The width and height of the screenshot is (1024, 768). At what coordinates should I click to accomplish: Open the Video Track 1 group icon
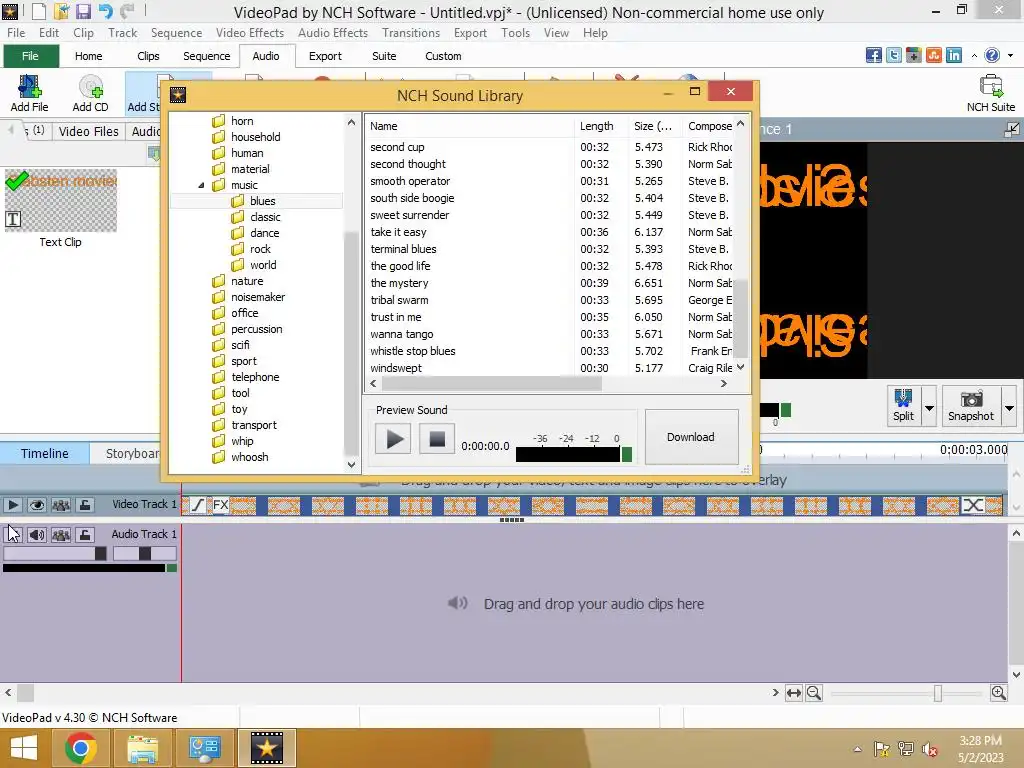61,505
